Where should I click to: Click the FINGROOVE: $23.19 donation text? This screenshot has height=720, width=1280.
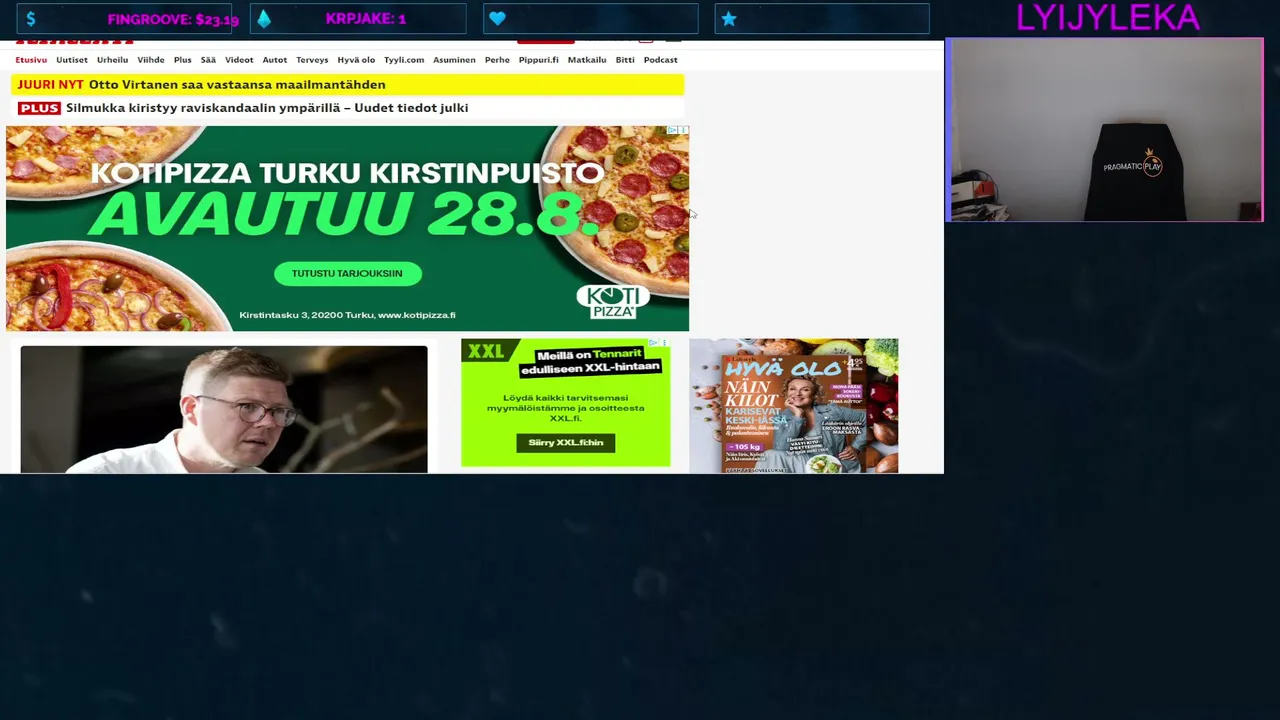(173, 19)
